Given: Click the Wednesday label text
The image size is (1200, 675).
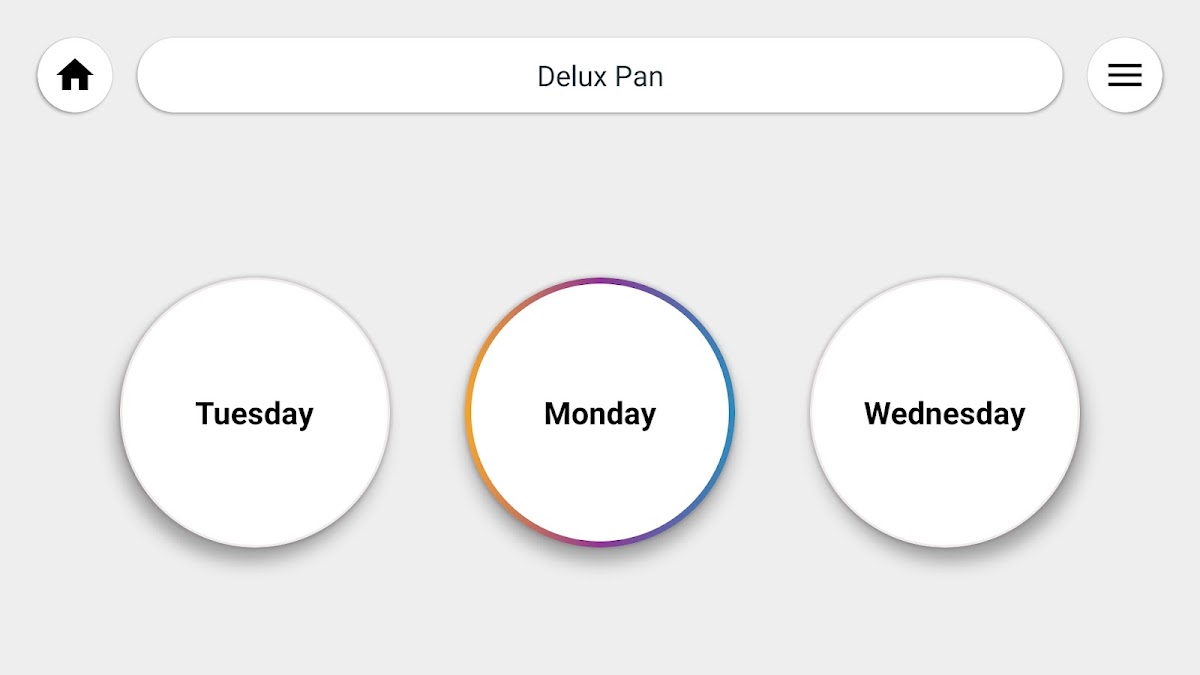Looking at the screenshot, I should 944,414.
